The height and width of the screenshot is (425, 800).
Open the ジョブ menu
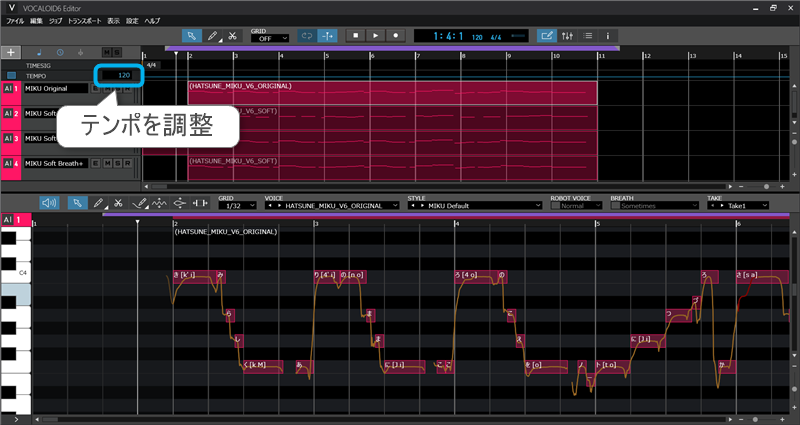tap(56, 21)
